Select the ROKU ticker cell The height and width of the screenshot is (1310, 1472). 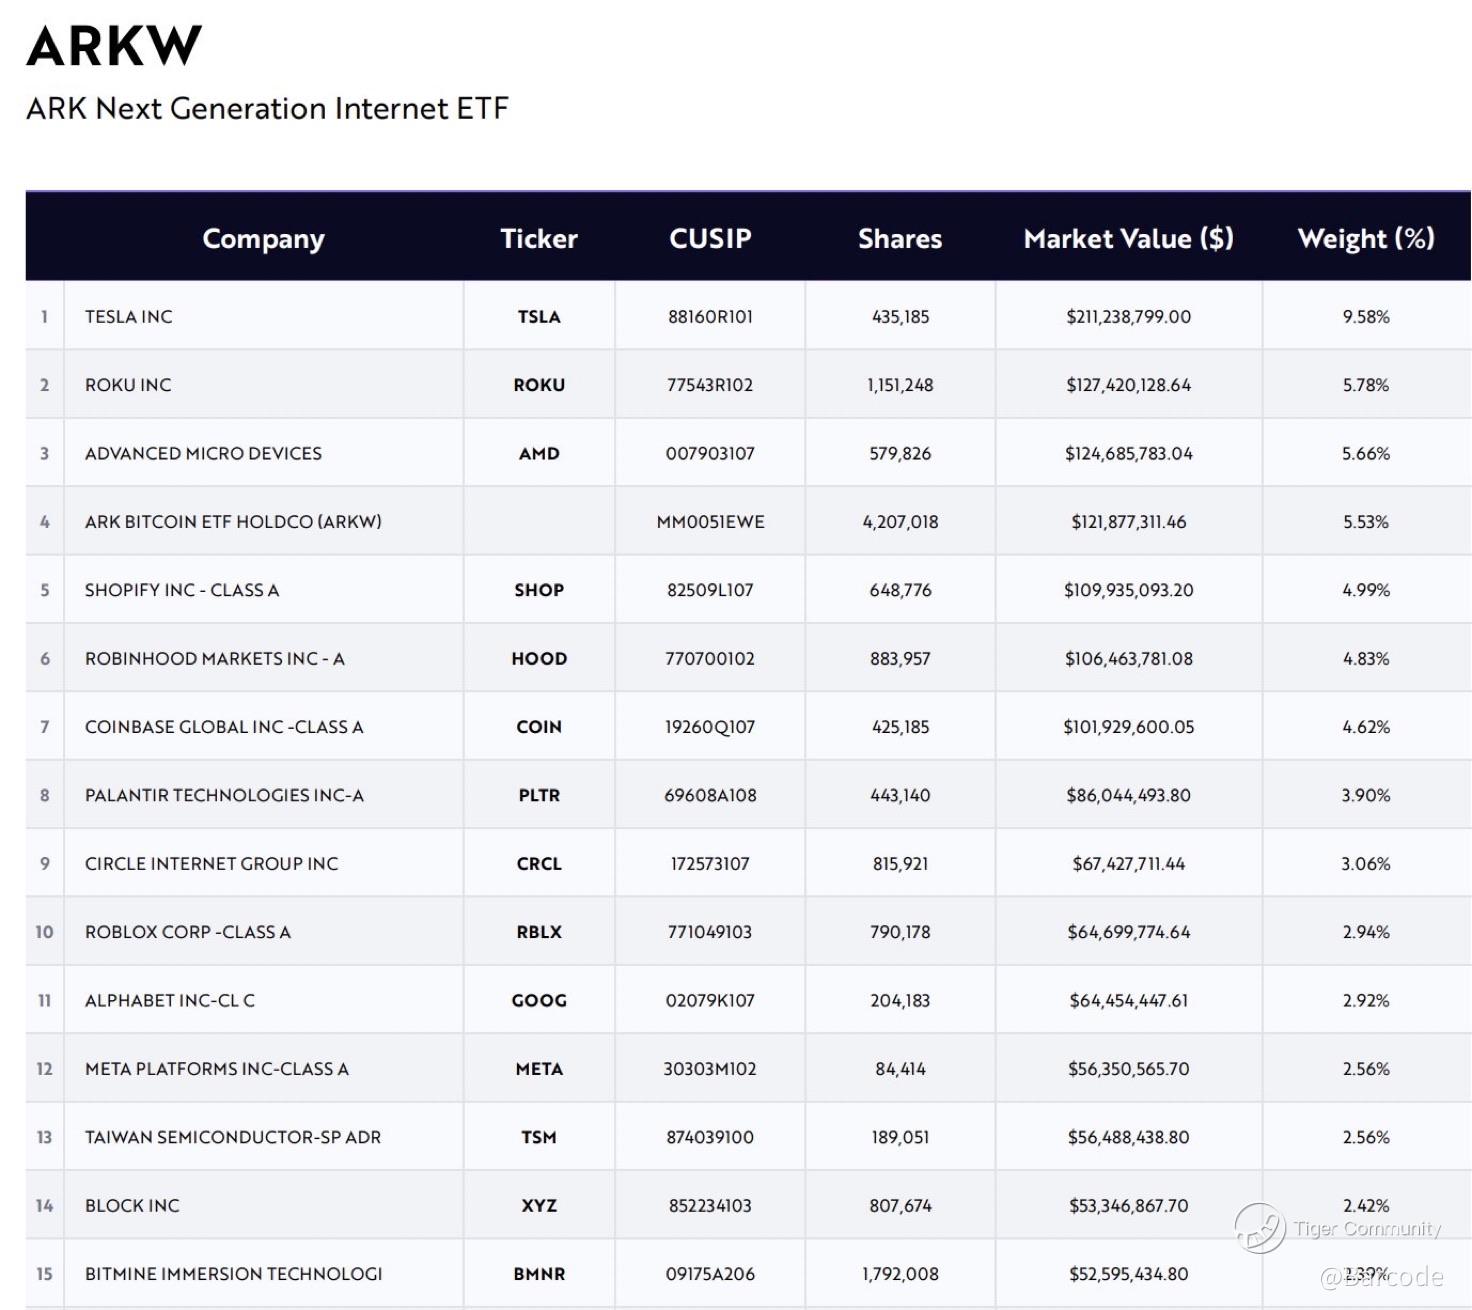click(x=539, y=385)
